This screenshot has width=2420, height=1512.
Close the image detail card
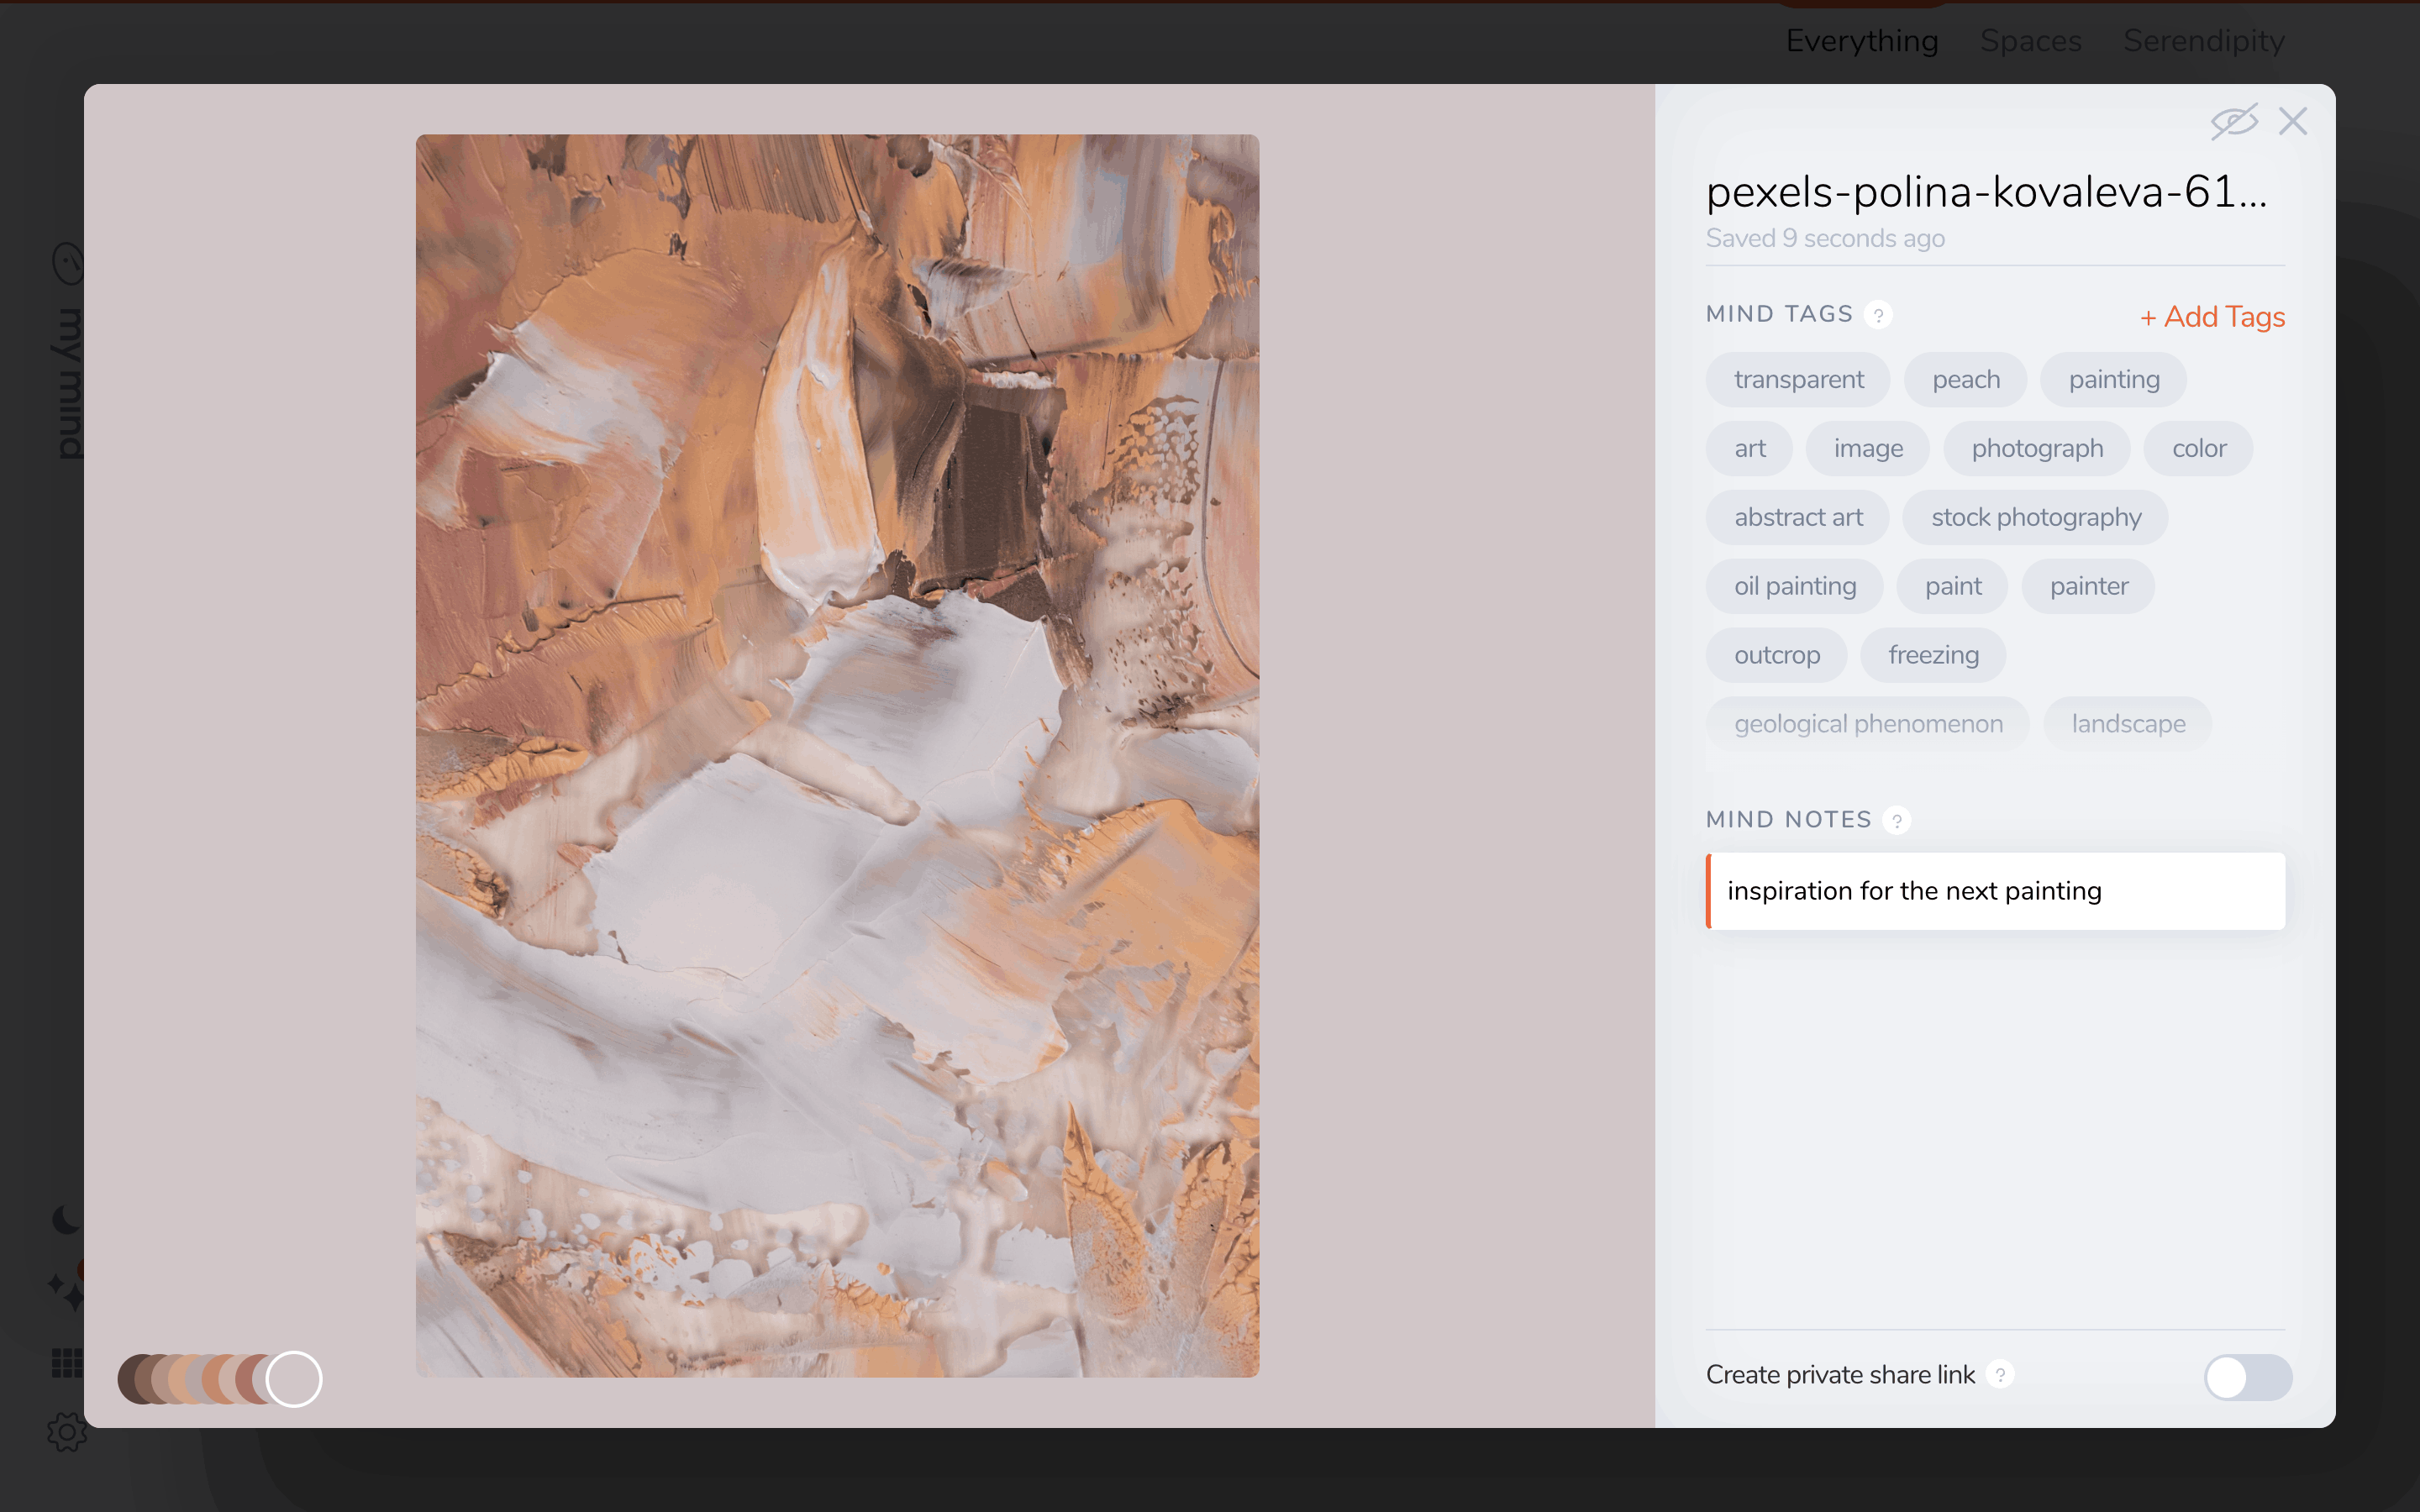[x=2292, y=122]
